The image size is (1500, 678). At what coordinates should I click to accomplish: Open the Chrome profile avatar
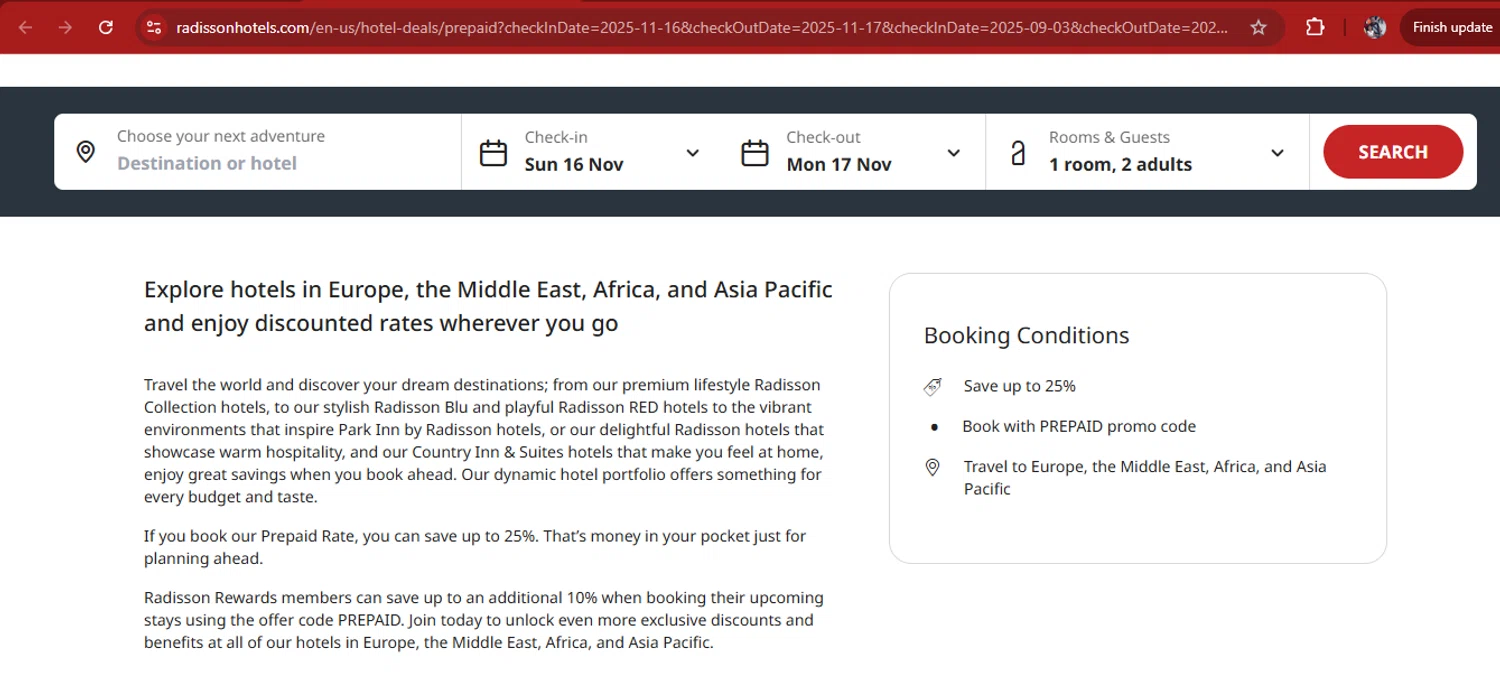click(x=1375, y=27)
